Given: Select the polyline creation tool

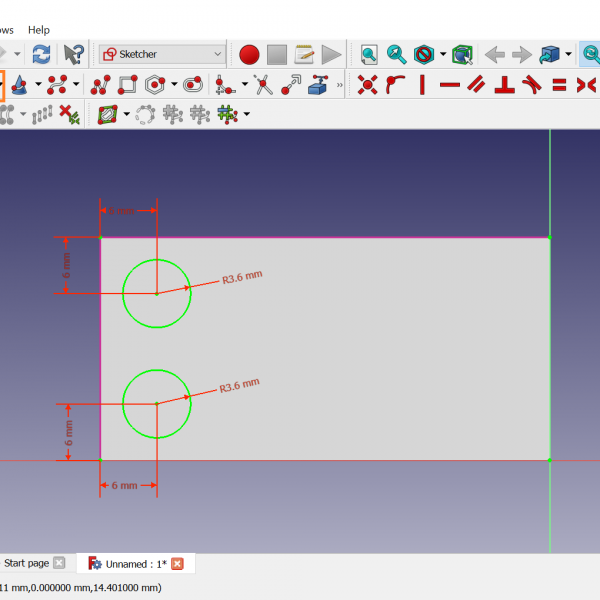Looking at the screenshot, I should pyautogui.click(x=101, y=85).
